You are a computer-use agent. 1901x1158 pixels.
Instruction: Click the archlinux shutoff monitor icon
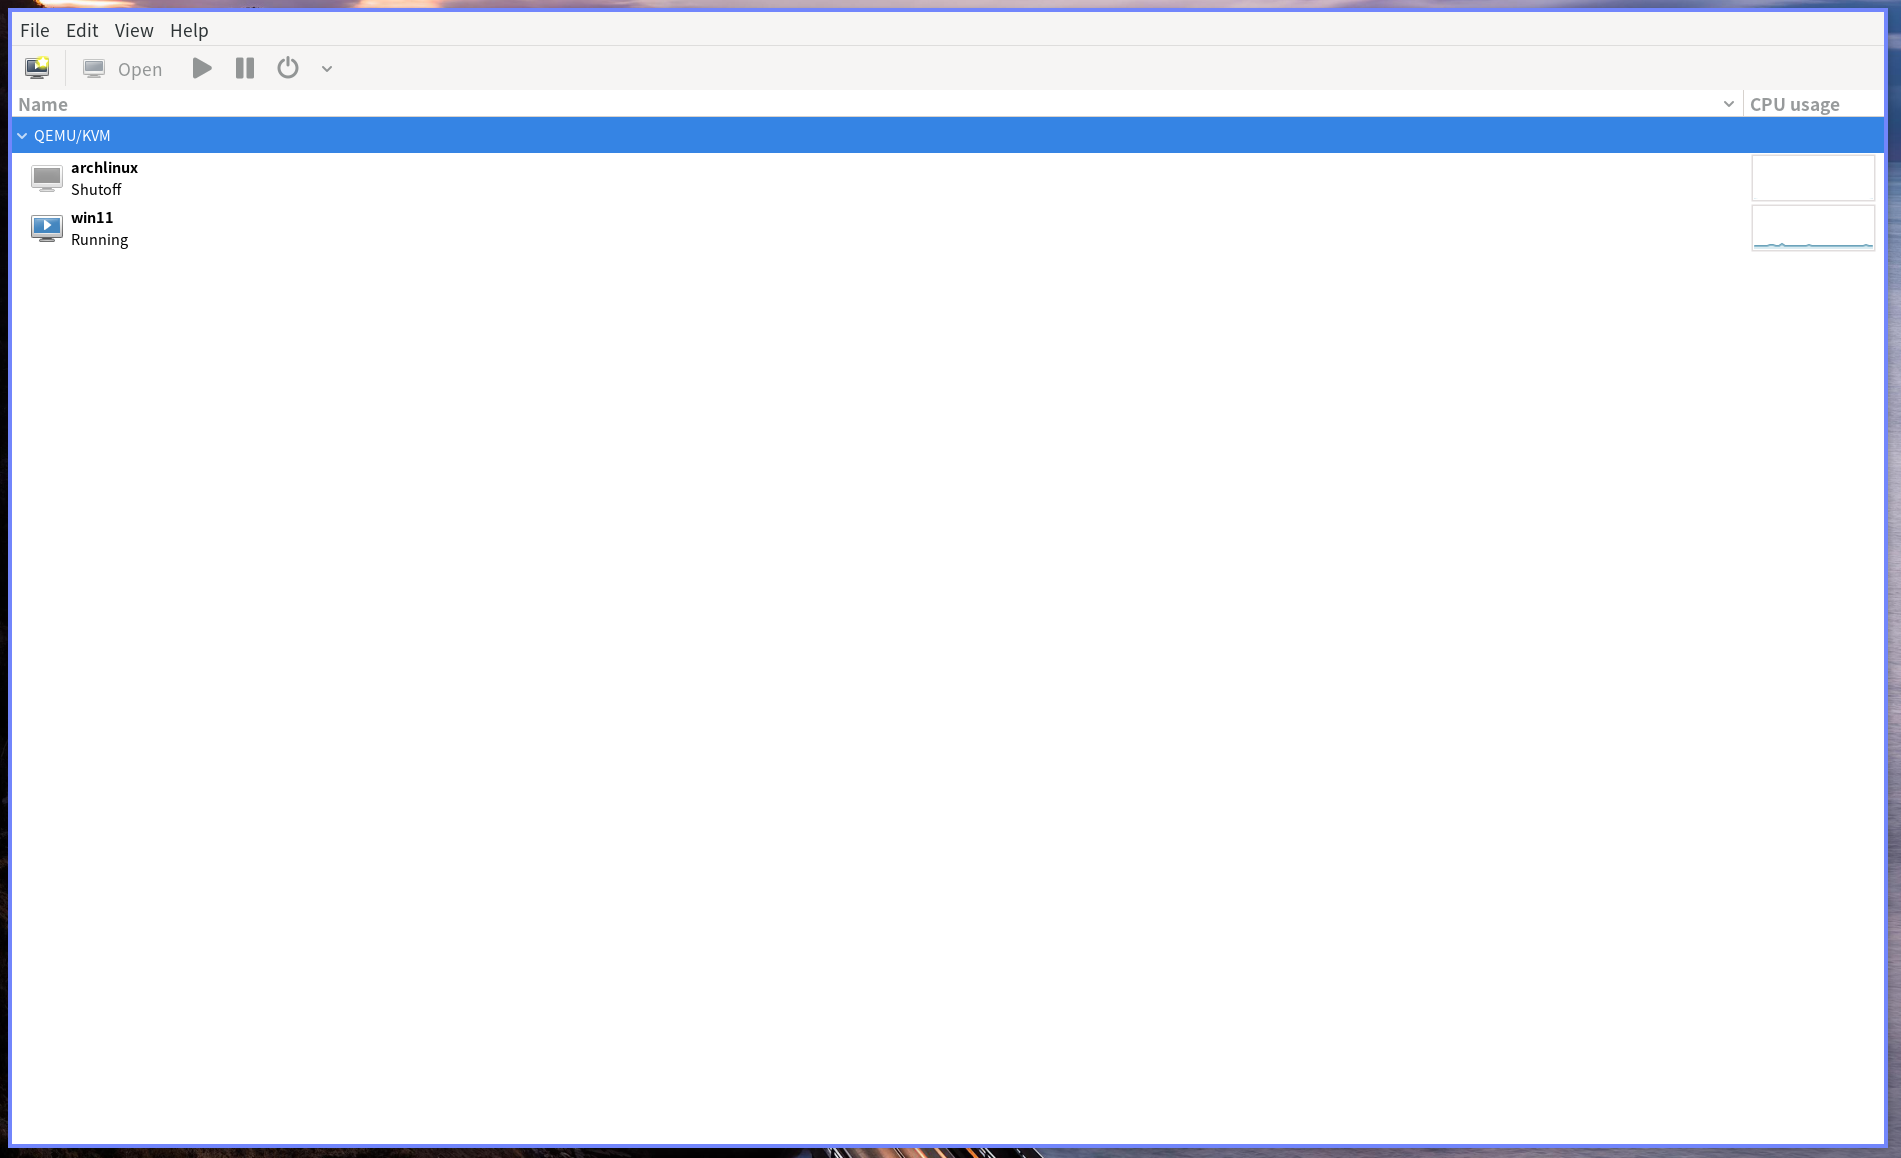[47, 178]
